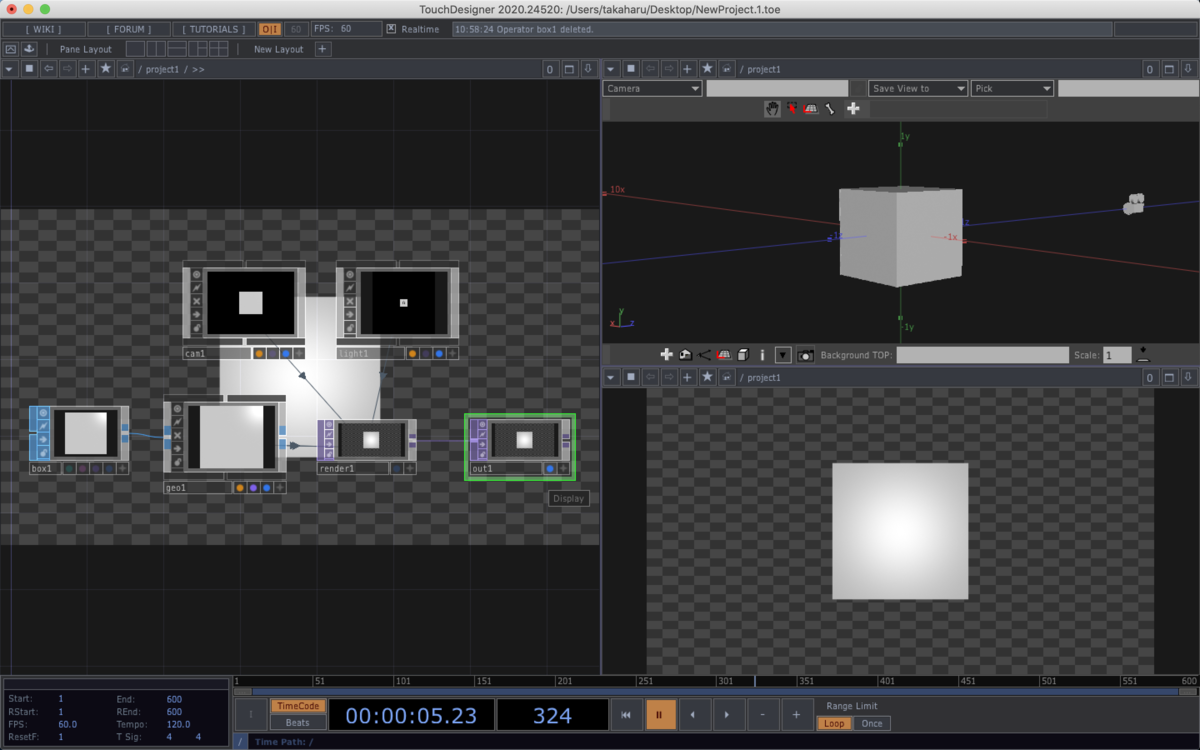Select the single-pane layout icon
This screenshot has width=1200, height=750.
pos(135,49)
